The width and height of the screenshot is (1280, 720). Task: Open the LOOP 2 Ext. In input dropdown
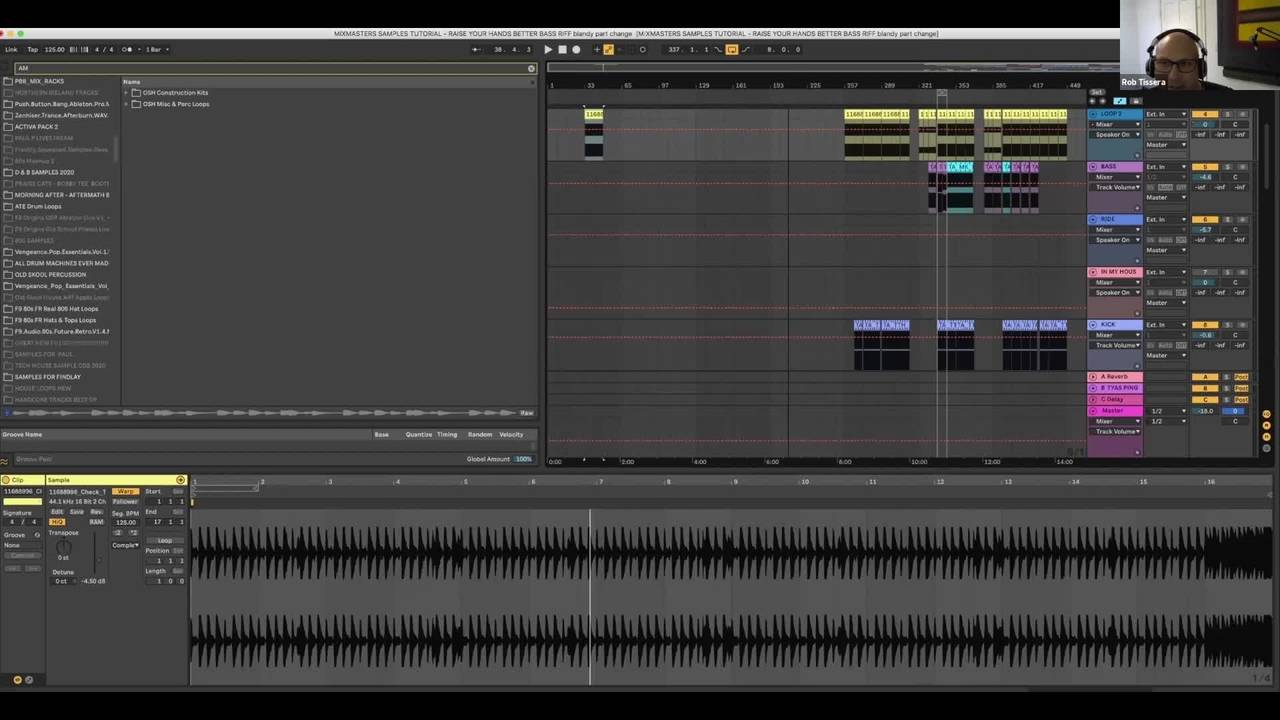pyautogui.click(x=1166, y=114)
